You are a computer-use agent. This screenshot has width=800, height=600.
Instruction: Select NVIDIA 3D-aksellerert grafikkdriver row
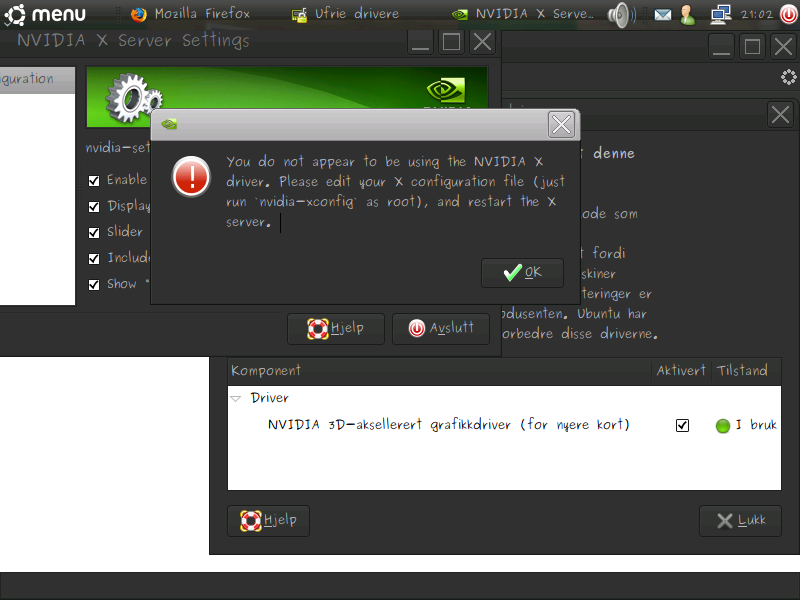click(504, 424)
